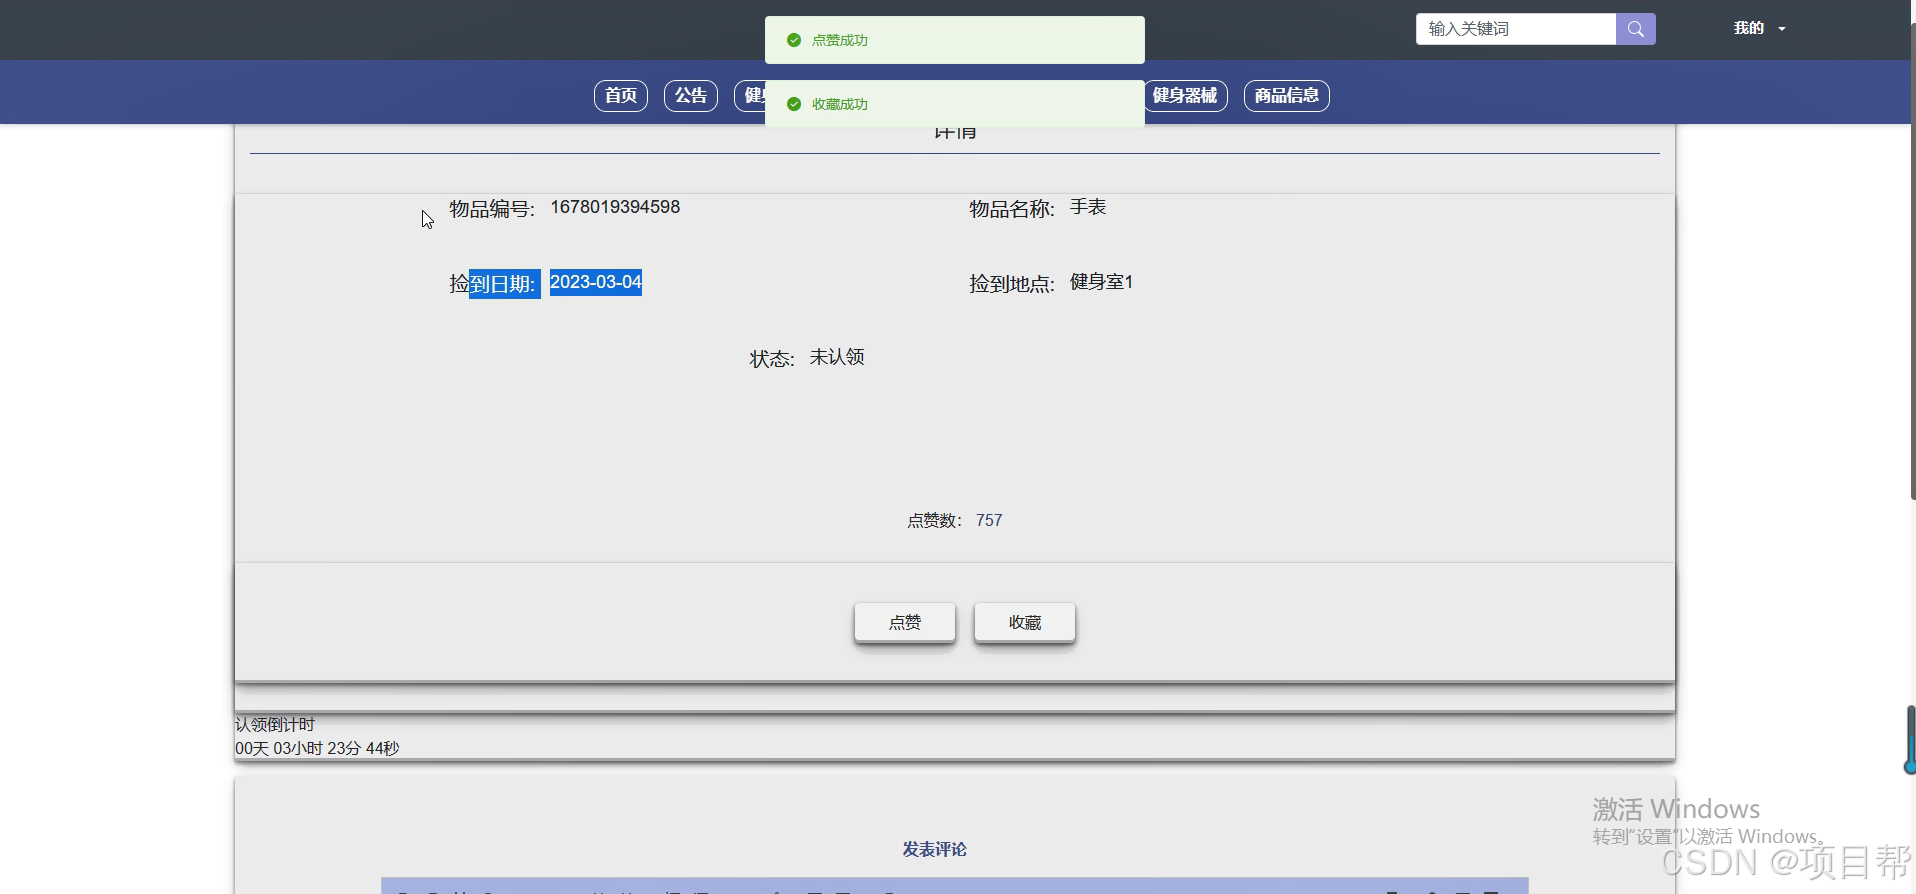Viewport: 1916px width, 894px height.
Task: Click the countdown 00天 03小时 23分 44秒
Action: pyautogui.click(x=317, y=748)
